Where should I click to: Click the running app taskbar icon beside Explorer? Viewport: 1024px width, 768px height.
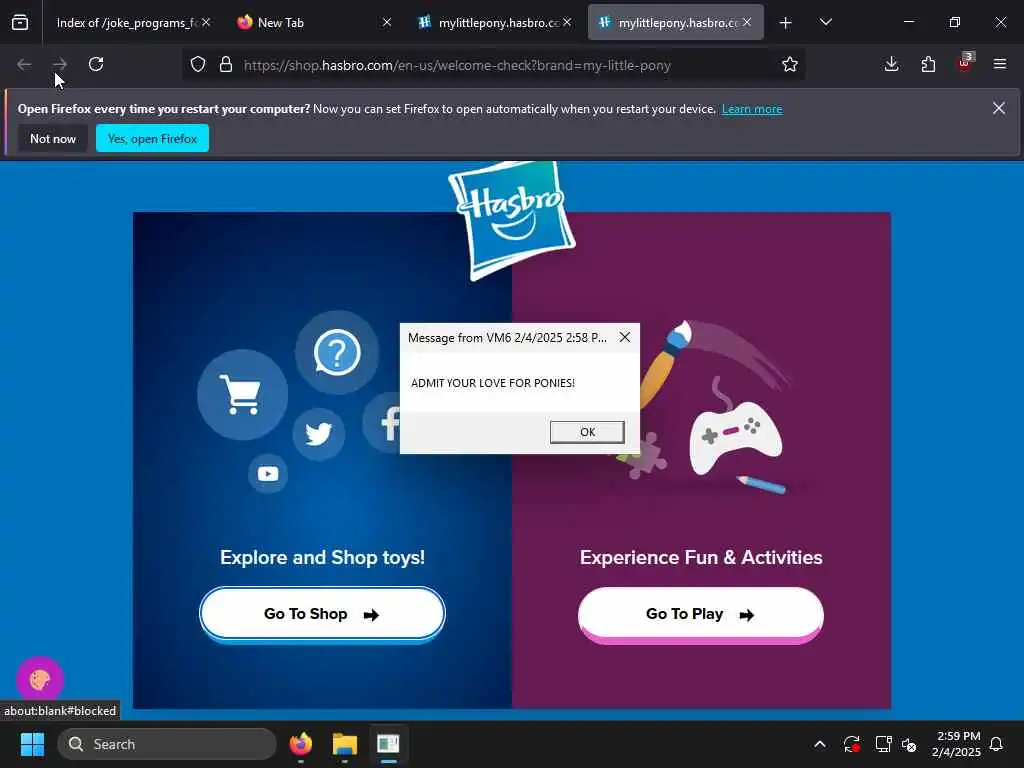[x=389, y=744]
